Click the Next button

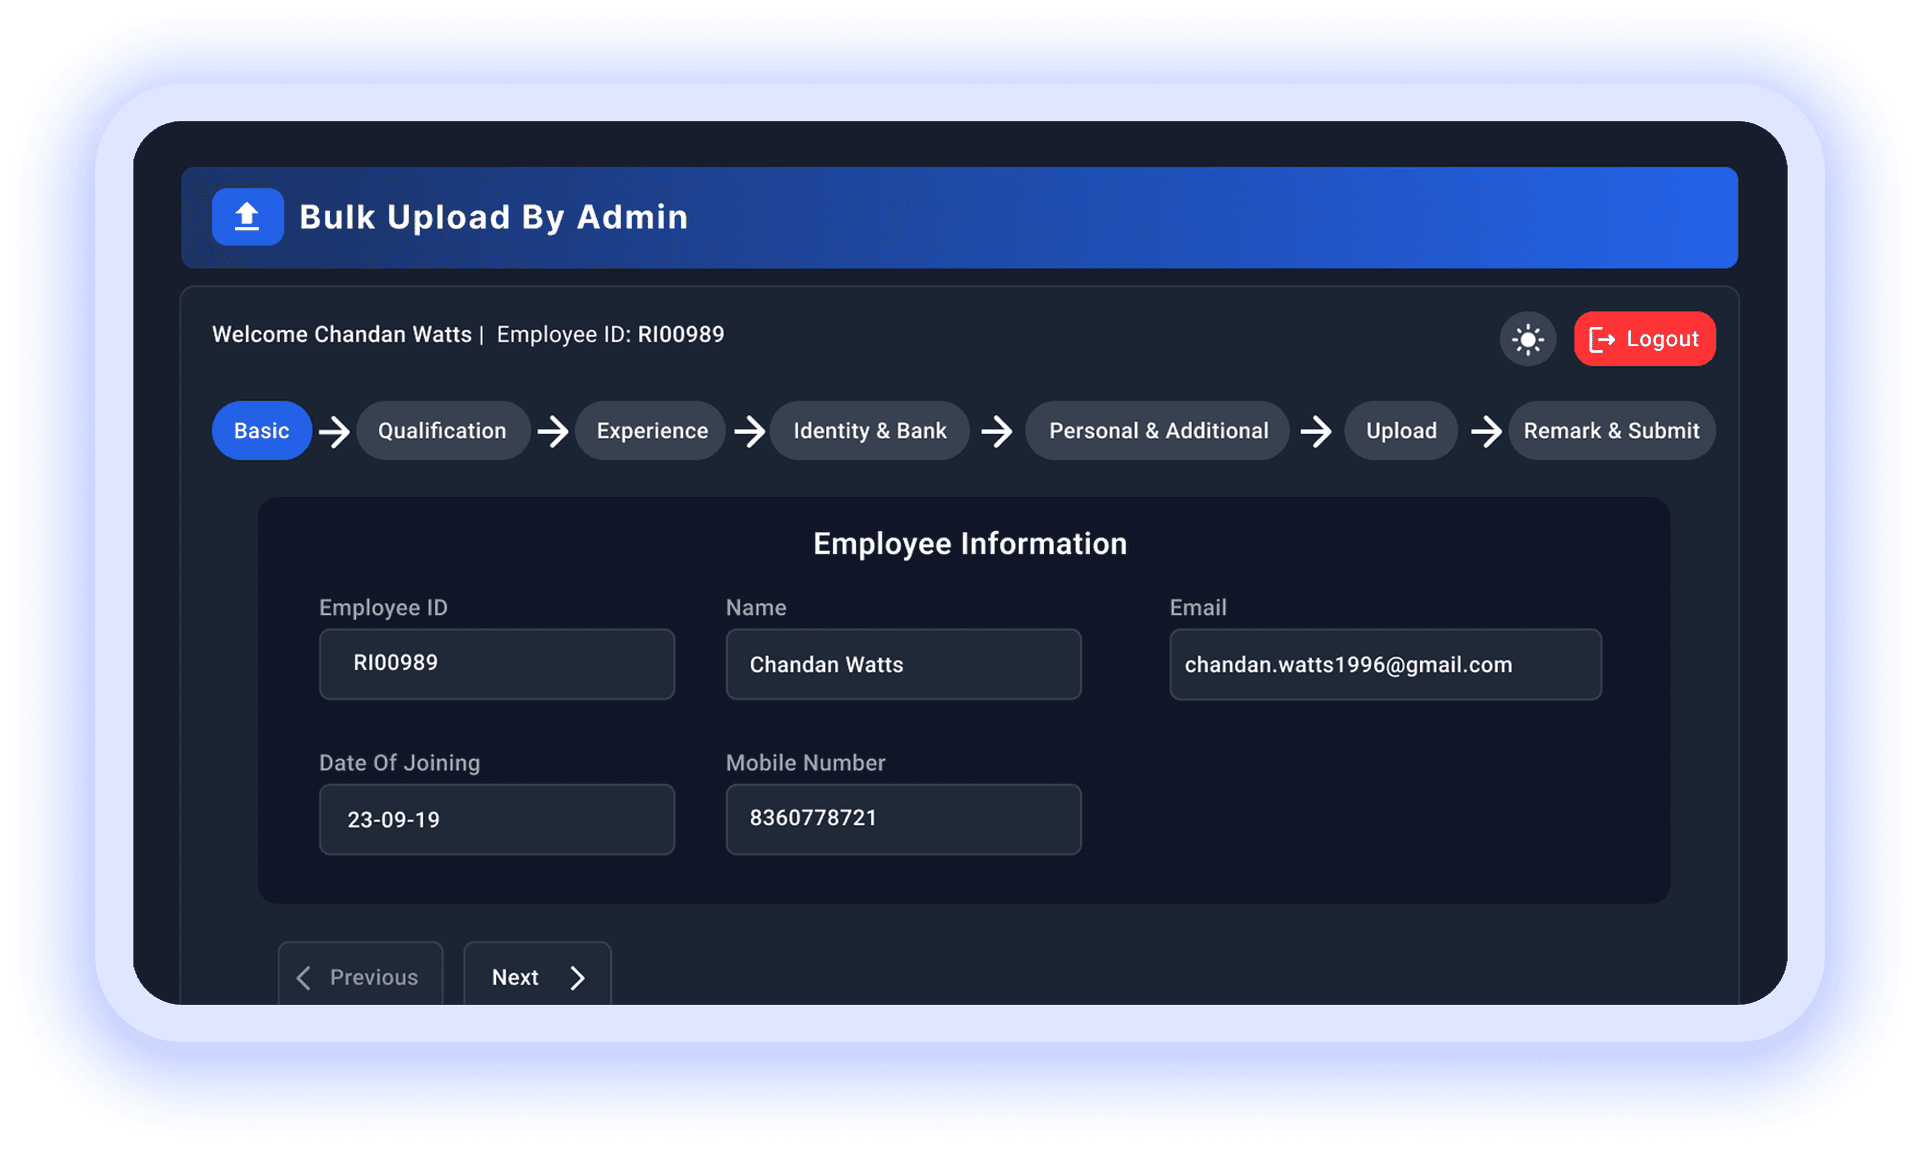coord(537,977)
